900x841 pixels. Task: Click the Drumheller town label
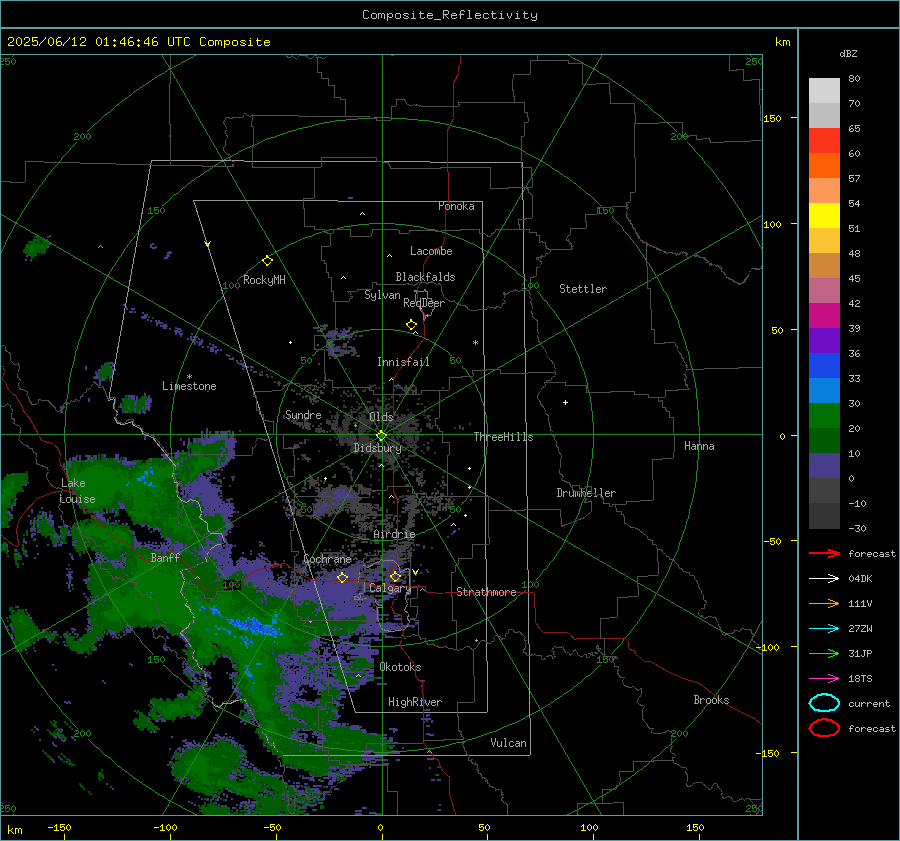pyautogui.click(x=586, y=493)
